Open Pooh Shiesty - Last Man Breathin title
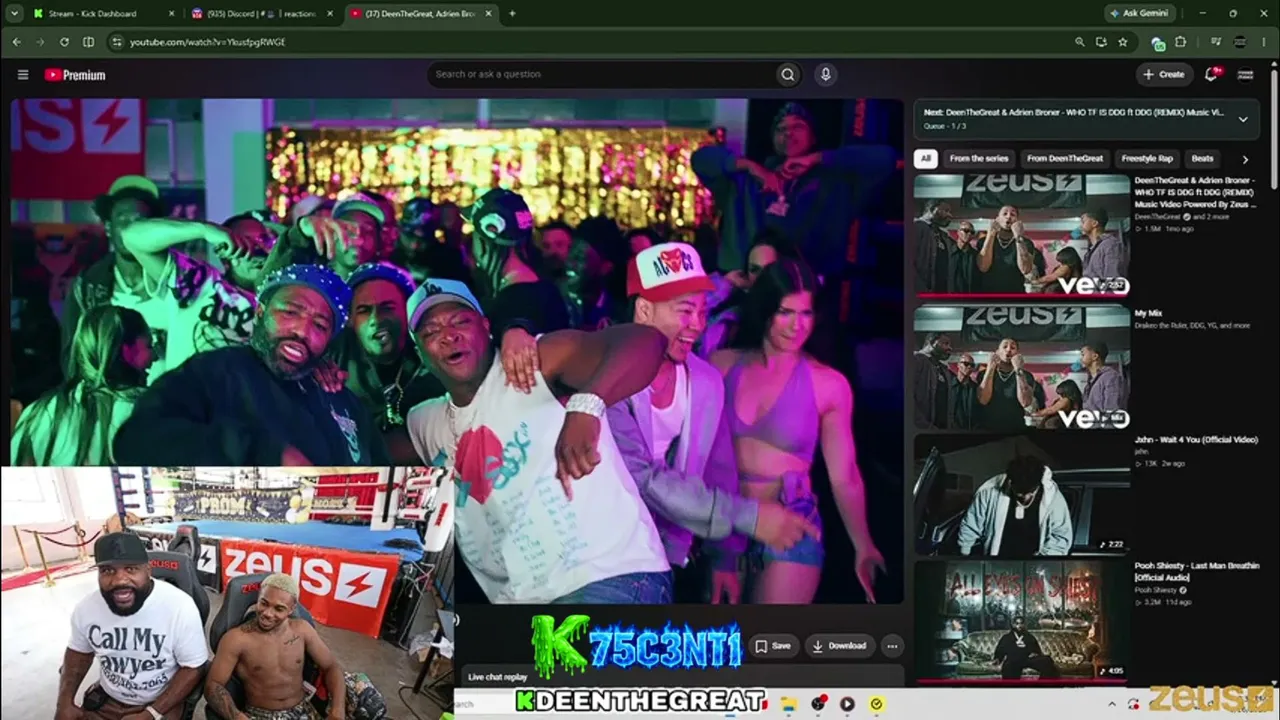Viewport: 1280px width, 720px height. click(x=1197, y=572)
